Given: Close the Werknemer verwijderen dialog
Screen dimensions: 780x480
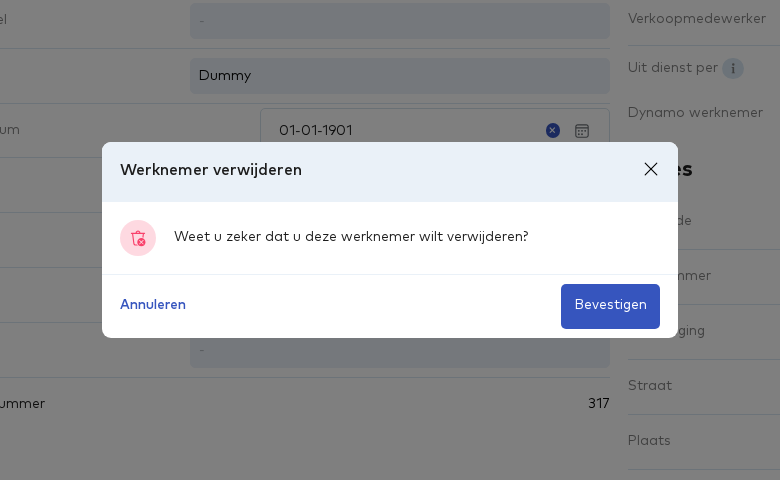Looking at the screenshot, I should point(651,170).
